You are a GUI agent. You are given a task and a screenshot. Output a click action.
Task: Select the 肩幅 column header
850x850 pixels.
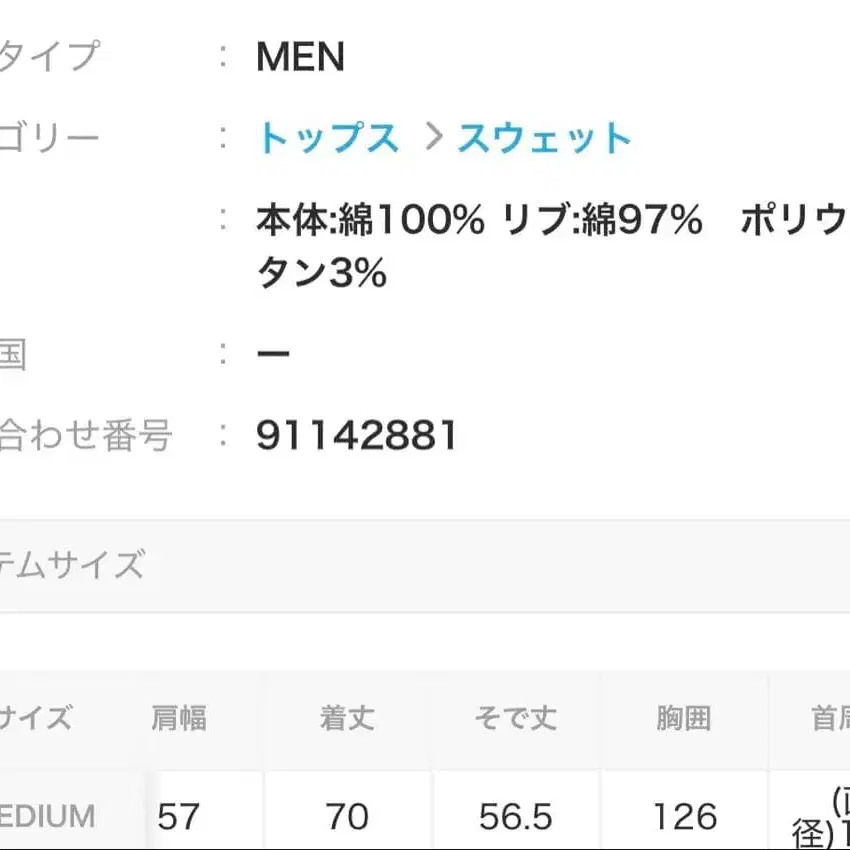pos(179,718)
